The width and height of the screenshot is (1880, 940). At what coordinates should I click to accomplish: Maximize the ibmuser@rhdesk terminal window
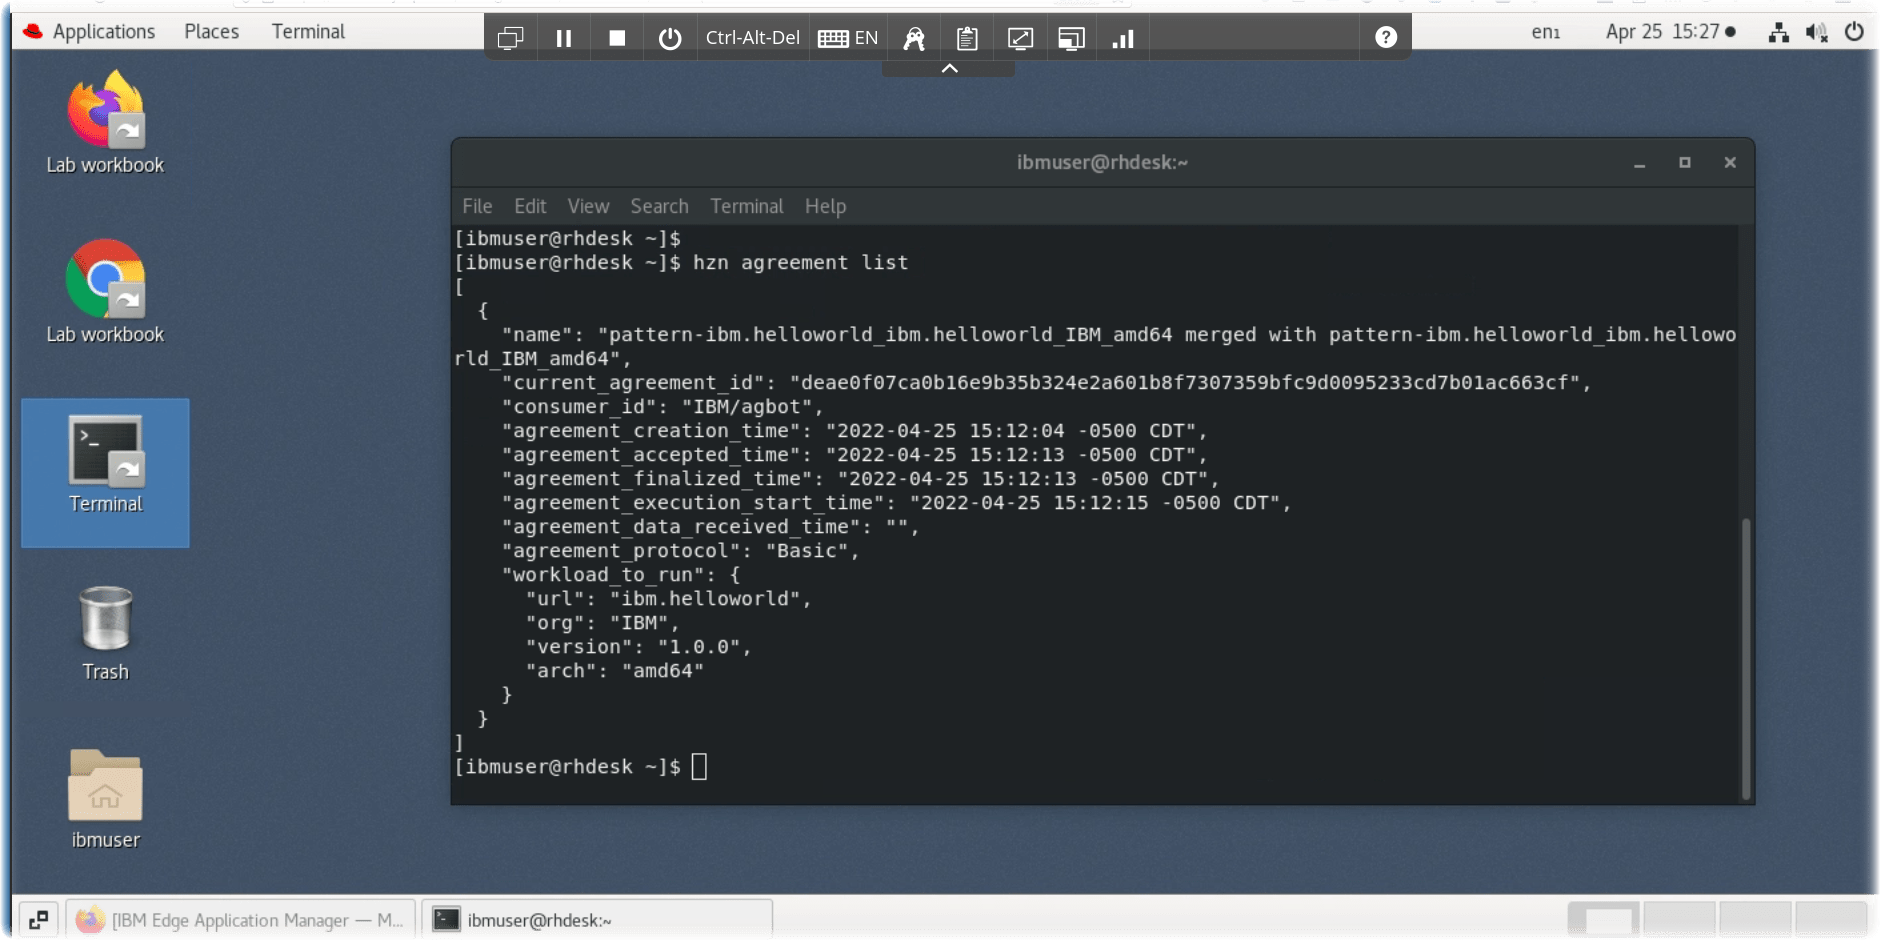[1685, 163]
